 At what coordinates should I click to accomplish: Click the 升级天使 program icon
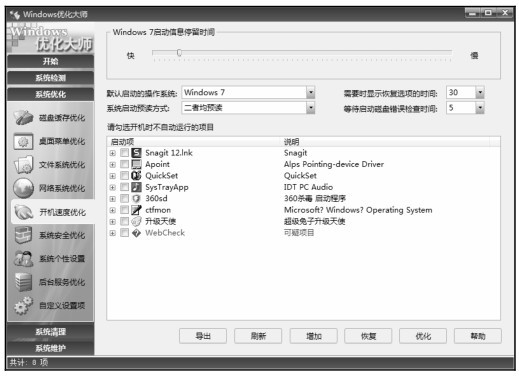[136, 221]
